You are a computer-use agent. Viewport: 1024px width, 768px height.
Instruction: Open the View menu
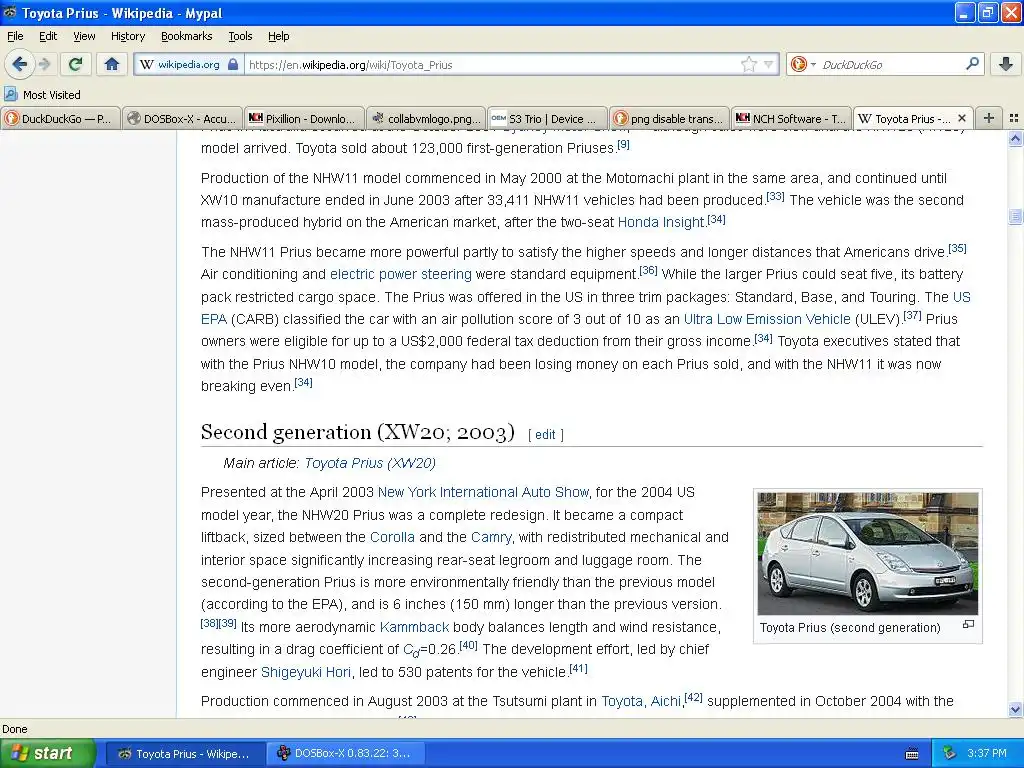[84, 37]
